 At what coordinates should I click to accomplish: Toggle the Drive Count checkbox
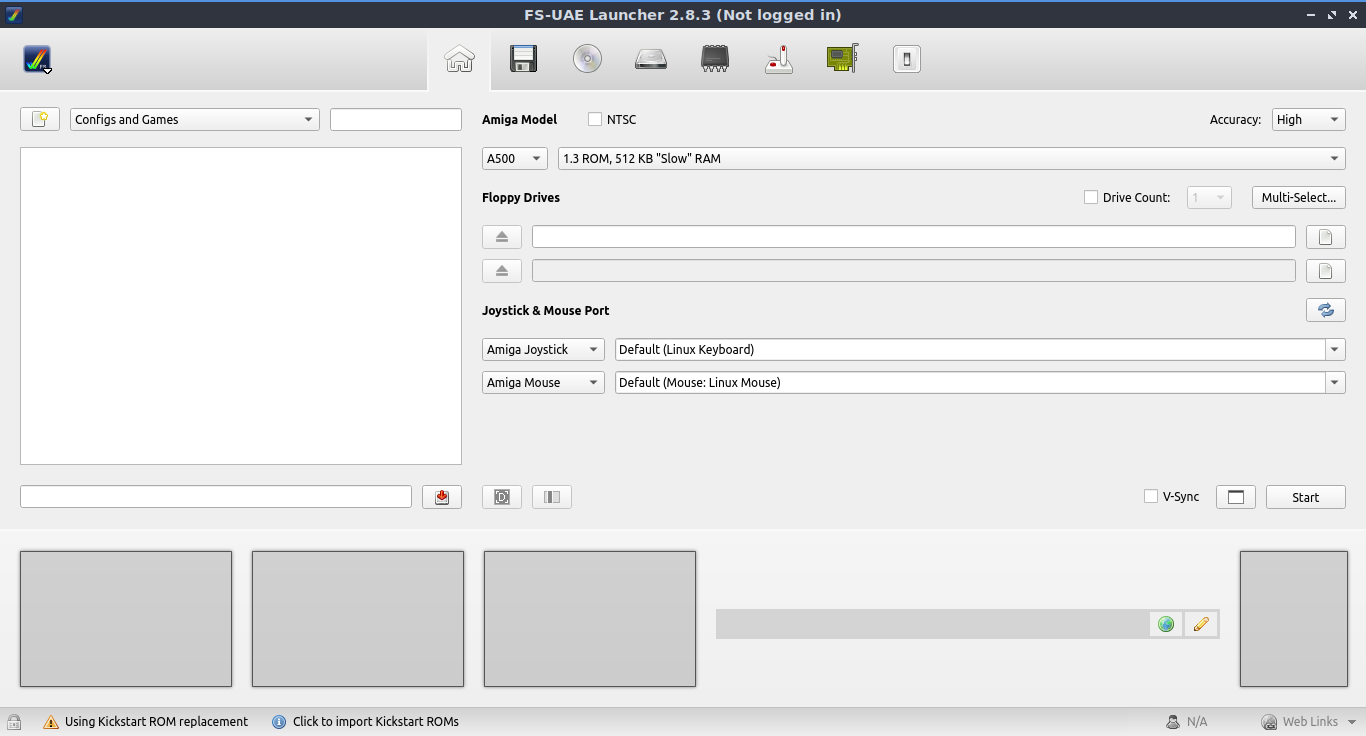point(1091,197)
